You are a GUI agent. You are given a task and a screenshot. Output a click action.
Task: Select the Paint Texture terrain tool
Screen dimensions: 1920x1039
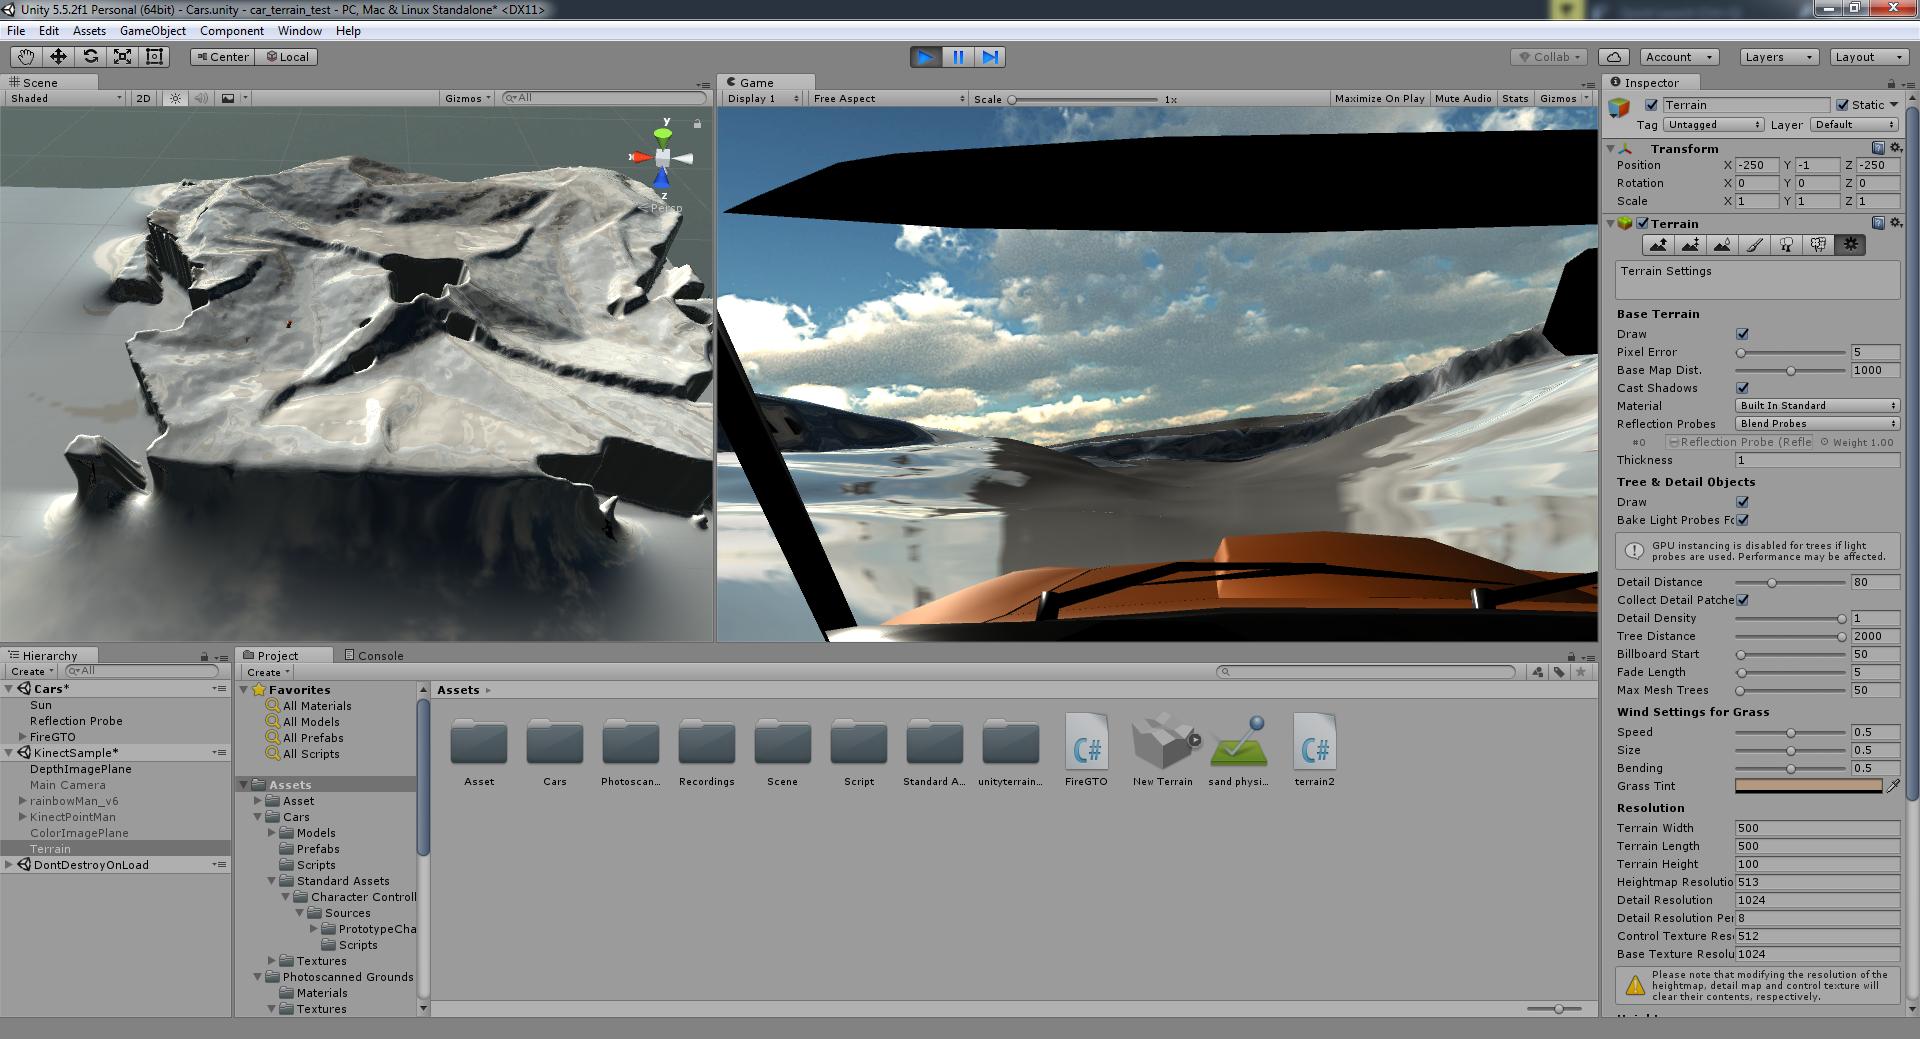tap(1754, 245)
